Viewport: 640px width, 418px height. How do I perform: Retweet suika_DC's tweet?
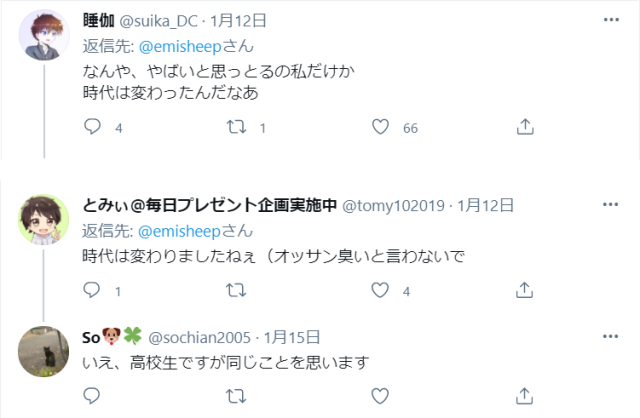tap(238, 127)
